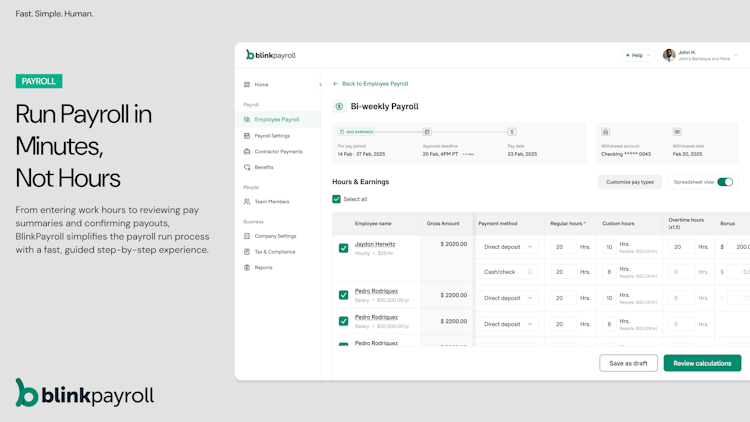Click the pay date dollar step icon

coord(512,132)
